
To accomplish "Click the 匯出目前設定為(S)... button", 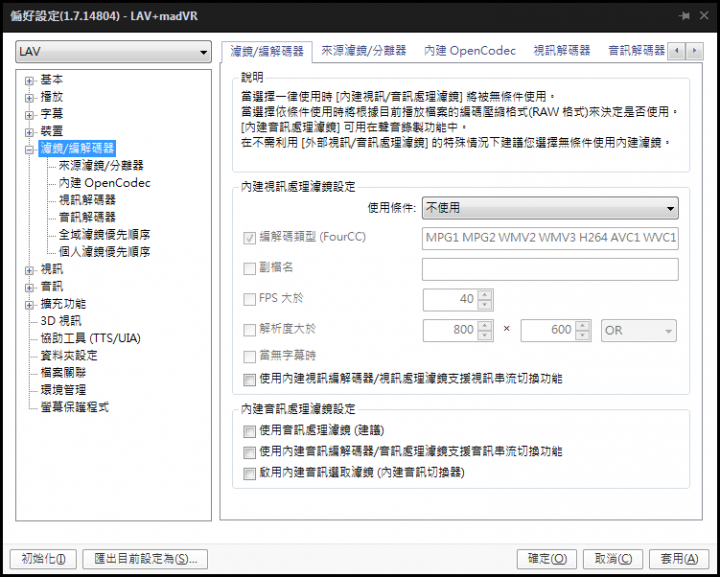I will click(145, 559).
